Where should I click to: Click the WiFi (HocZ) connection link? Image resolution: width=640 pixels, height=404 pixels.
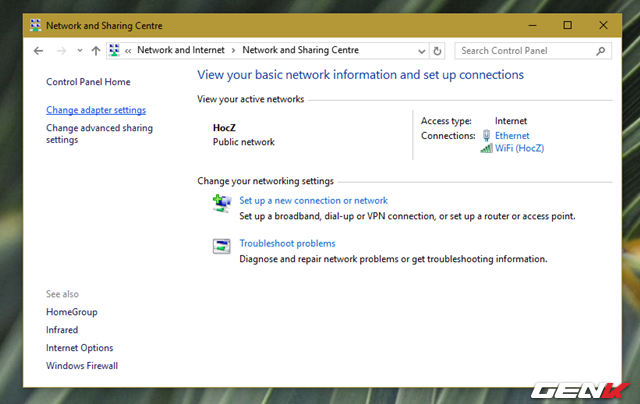[519, 148]
